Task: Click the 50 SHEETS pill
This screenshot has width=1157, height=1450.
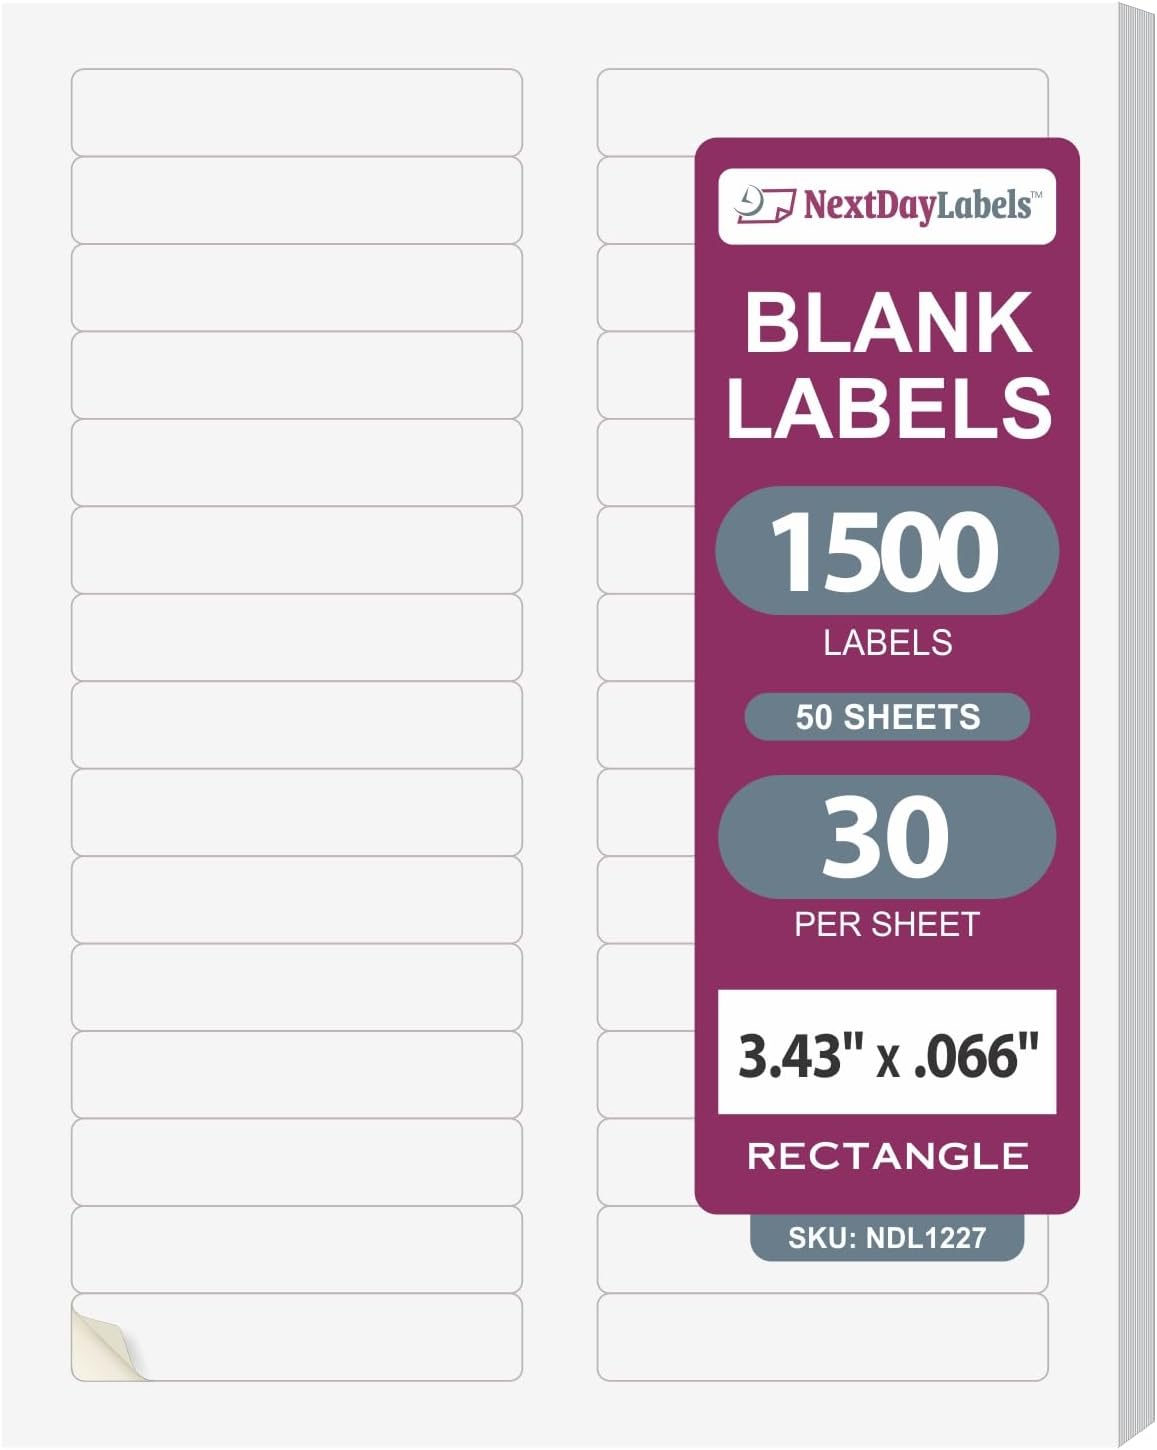Action: point(887,717)
